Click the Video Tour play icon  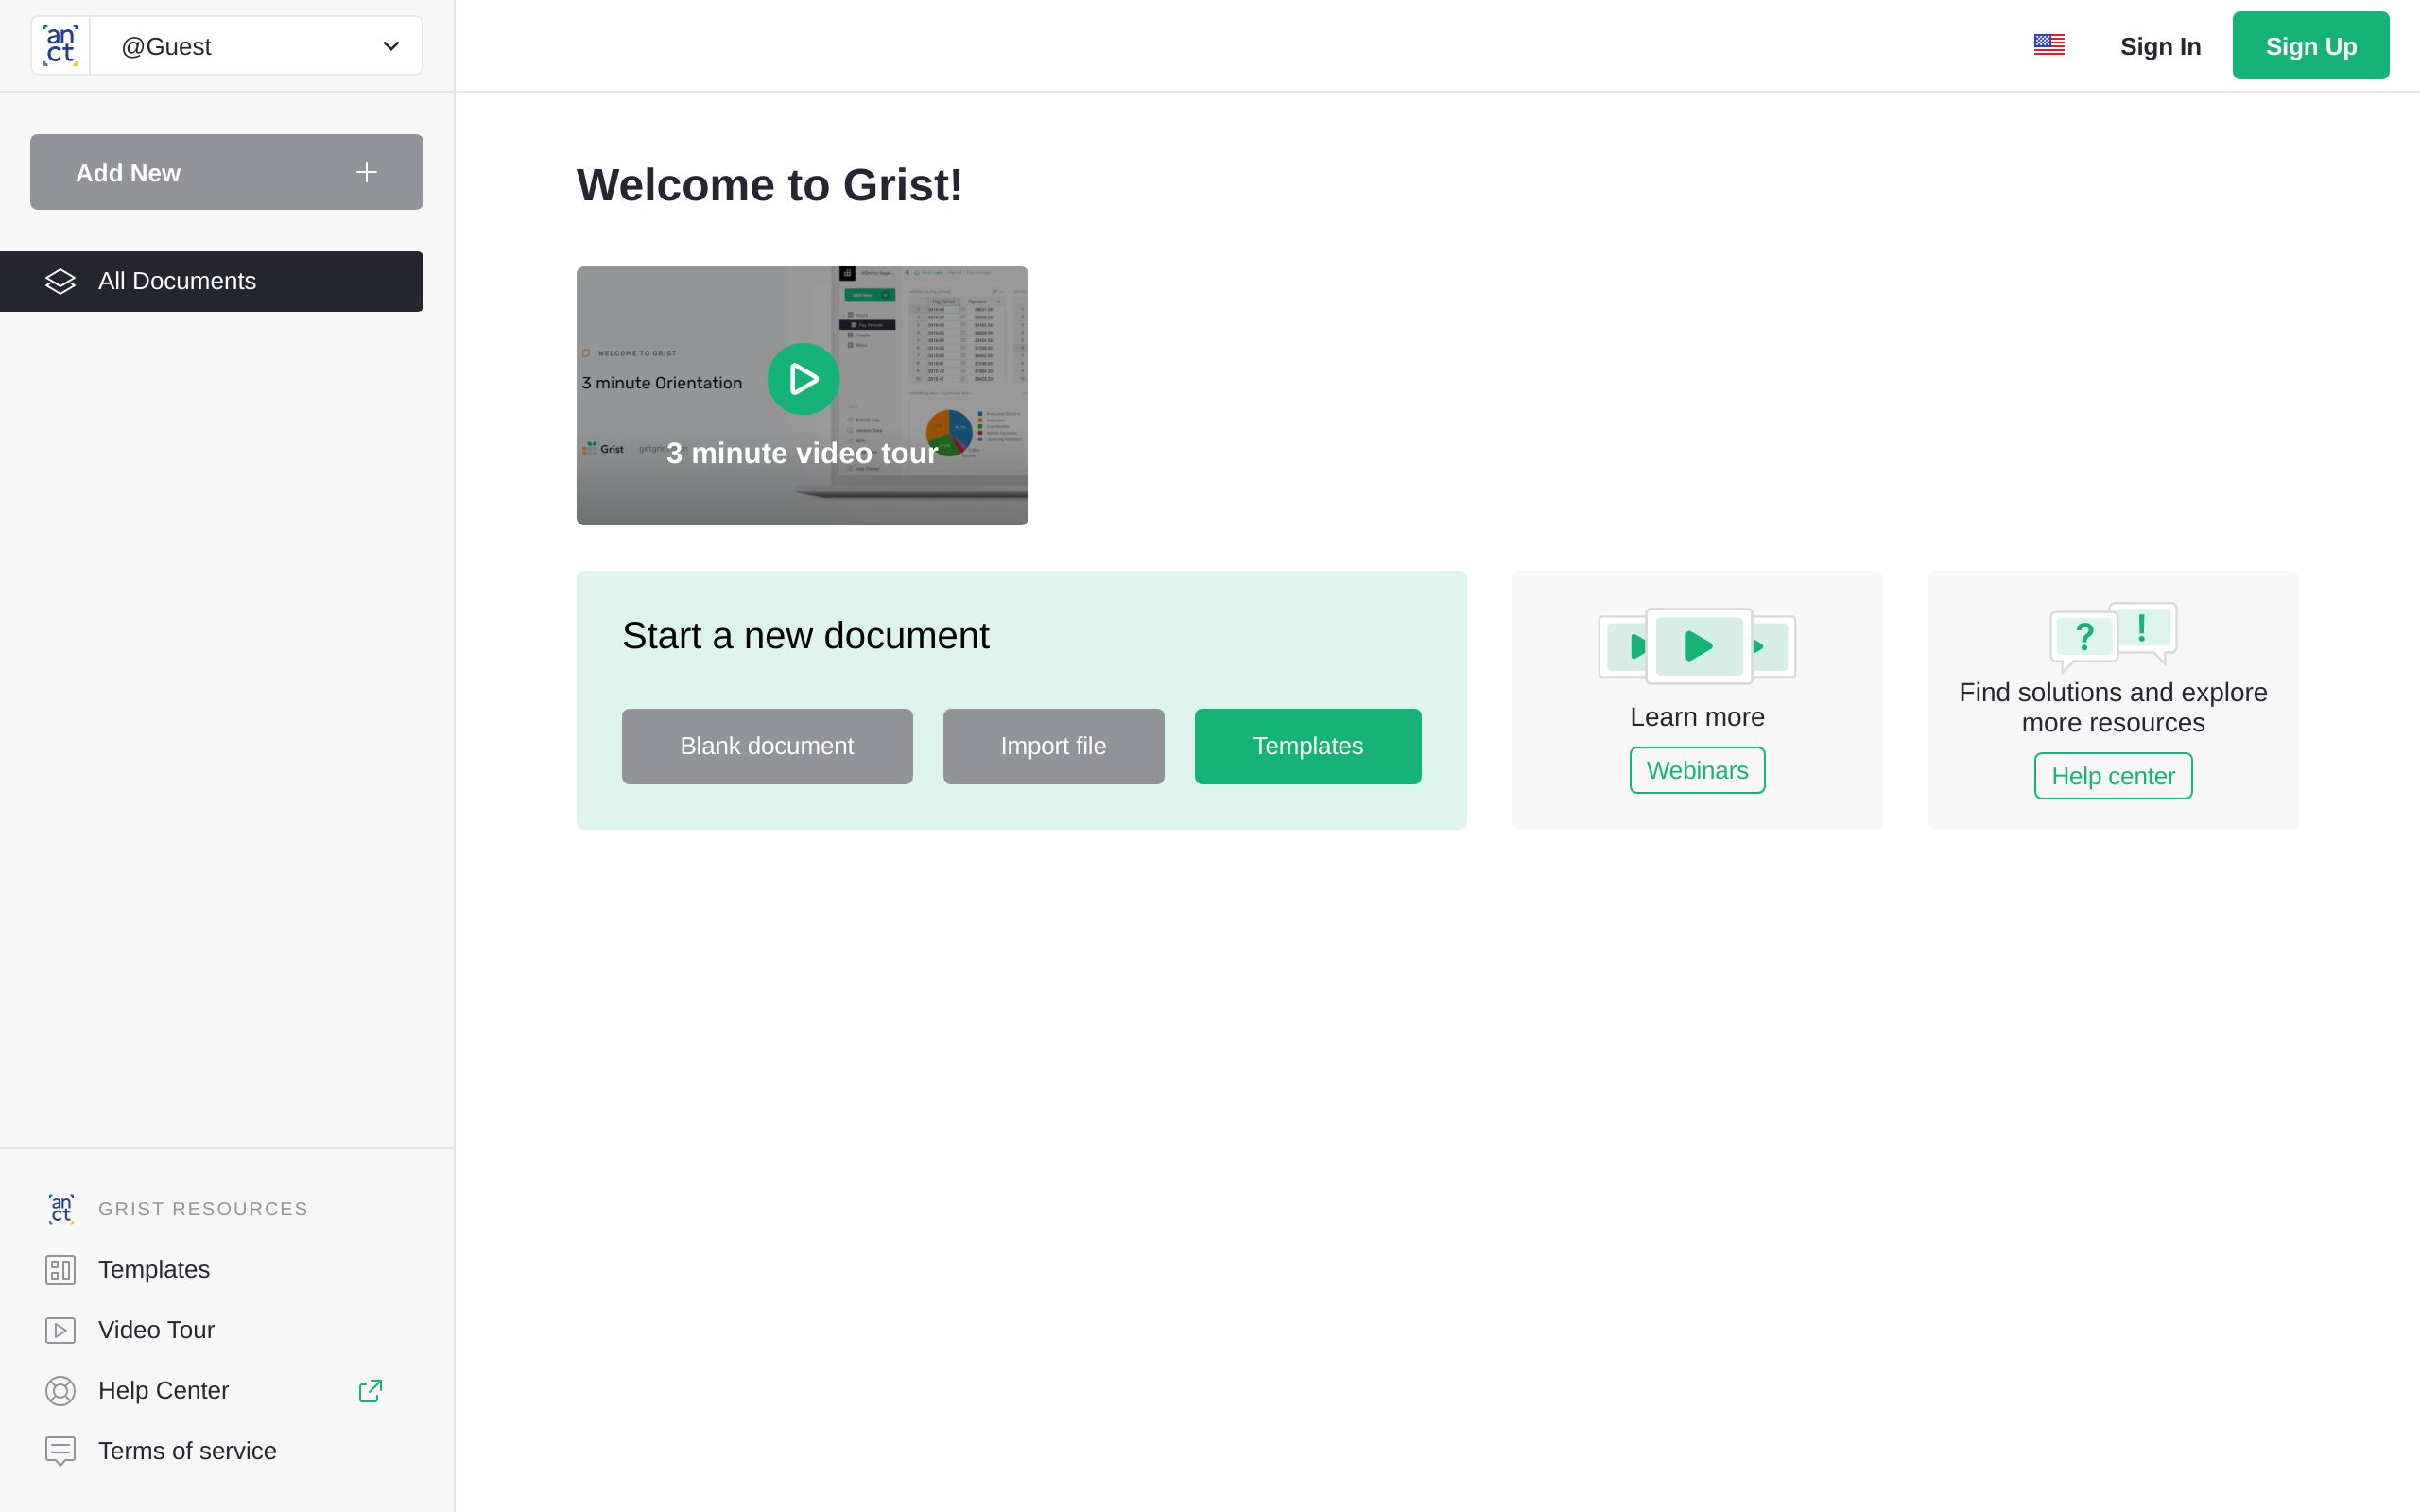[60, 1330]
